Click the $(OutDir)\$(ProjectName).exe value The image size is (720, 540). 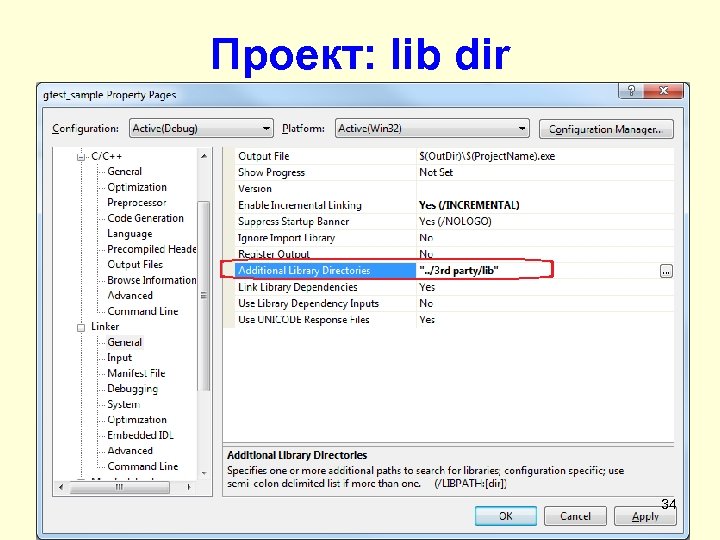click(x=487, y=156)
